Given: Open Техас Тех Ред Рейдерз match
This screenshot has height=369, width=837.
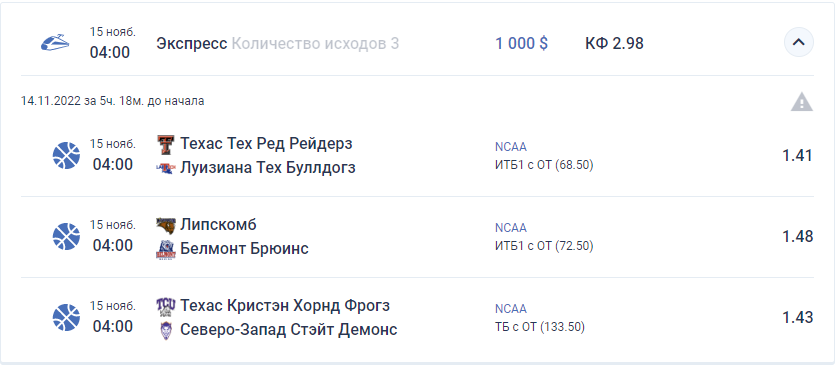Looking at the screenshot, I should 266,144.
